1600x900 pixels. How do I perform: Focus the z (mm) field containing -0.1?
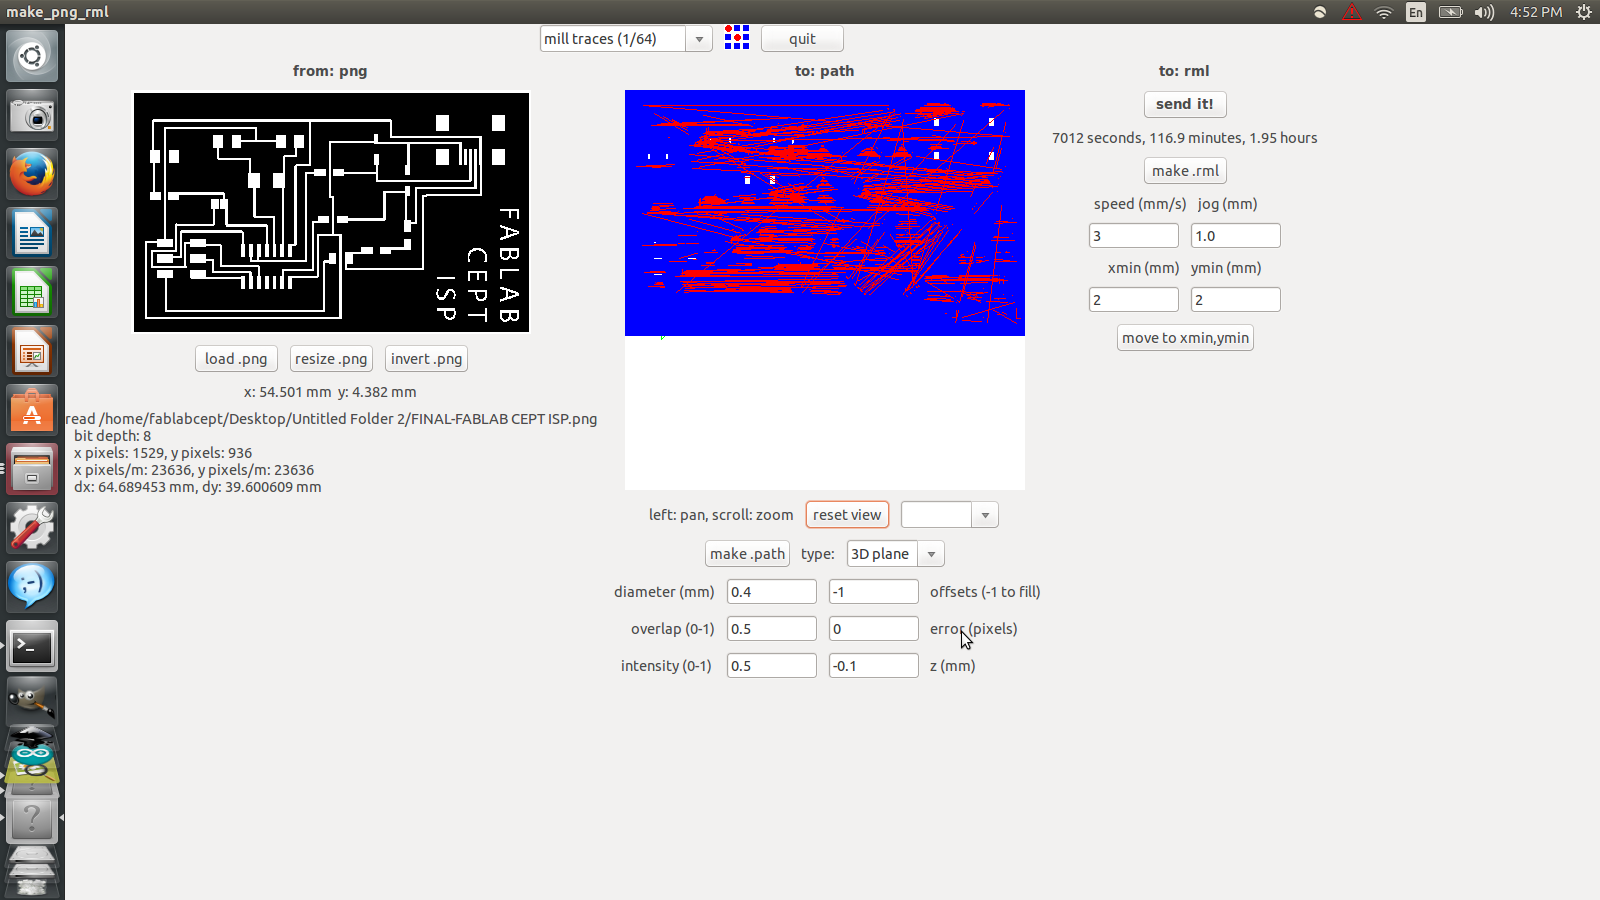(874, 666)
